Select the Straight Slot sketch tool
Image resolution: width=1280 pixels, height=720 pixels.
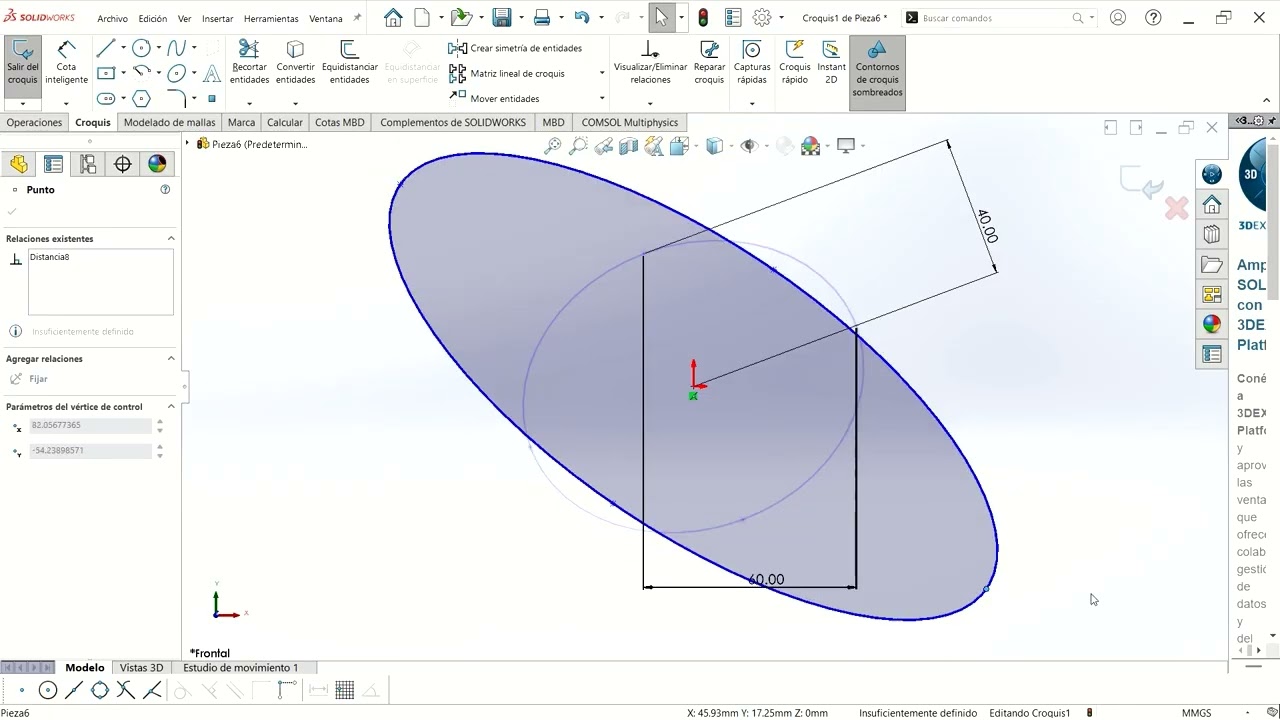105,98
